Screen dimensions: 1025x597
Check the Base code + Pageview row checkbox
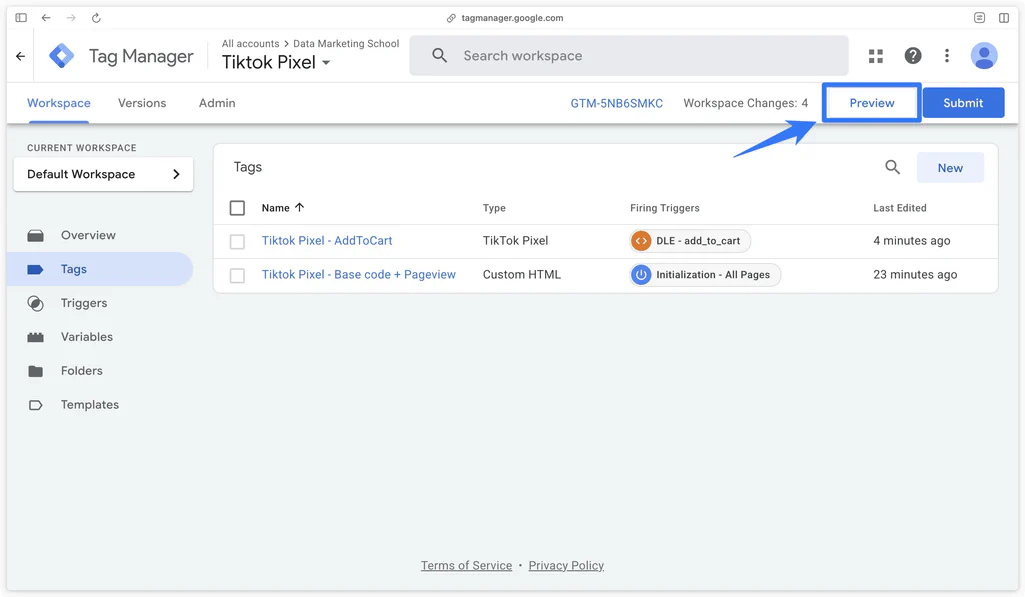coord(237,275)
